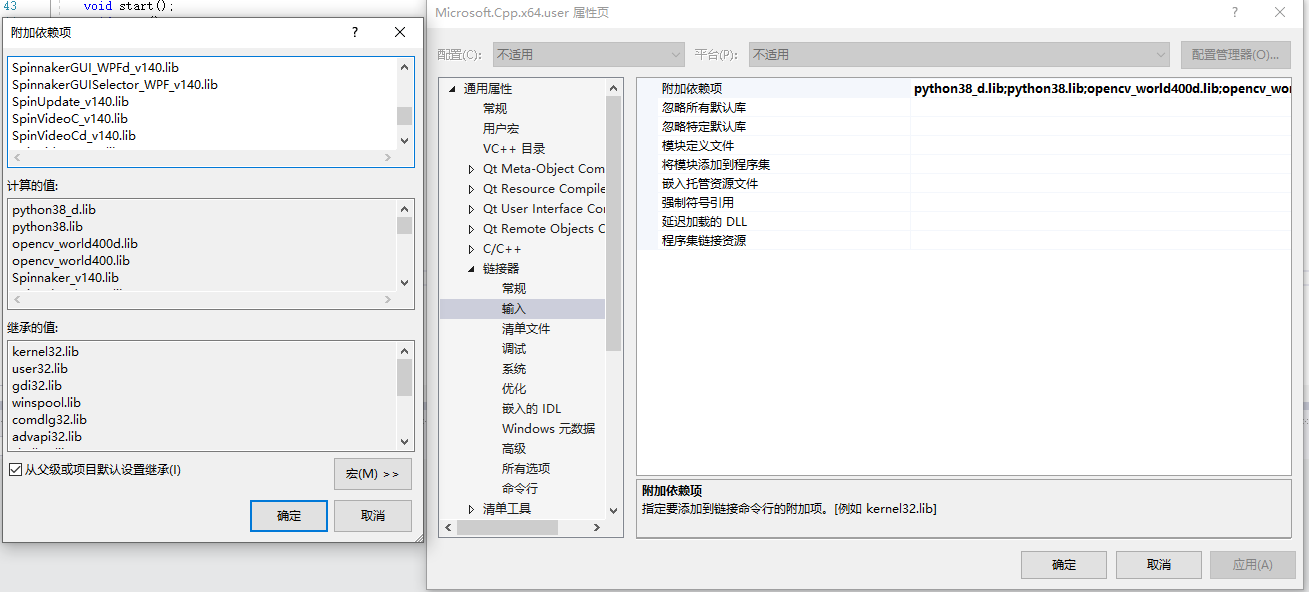
Task: Click the 宏(M) >> macro button
Action: click(x=372, y=474)
